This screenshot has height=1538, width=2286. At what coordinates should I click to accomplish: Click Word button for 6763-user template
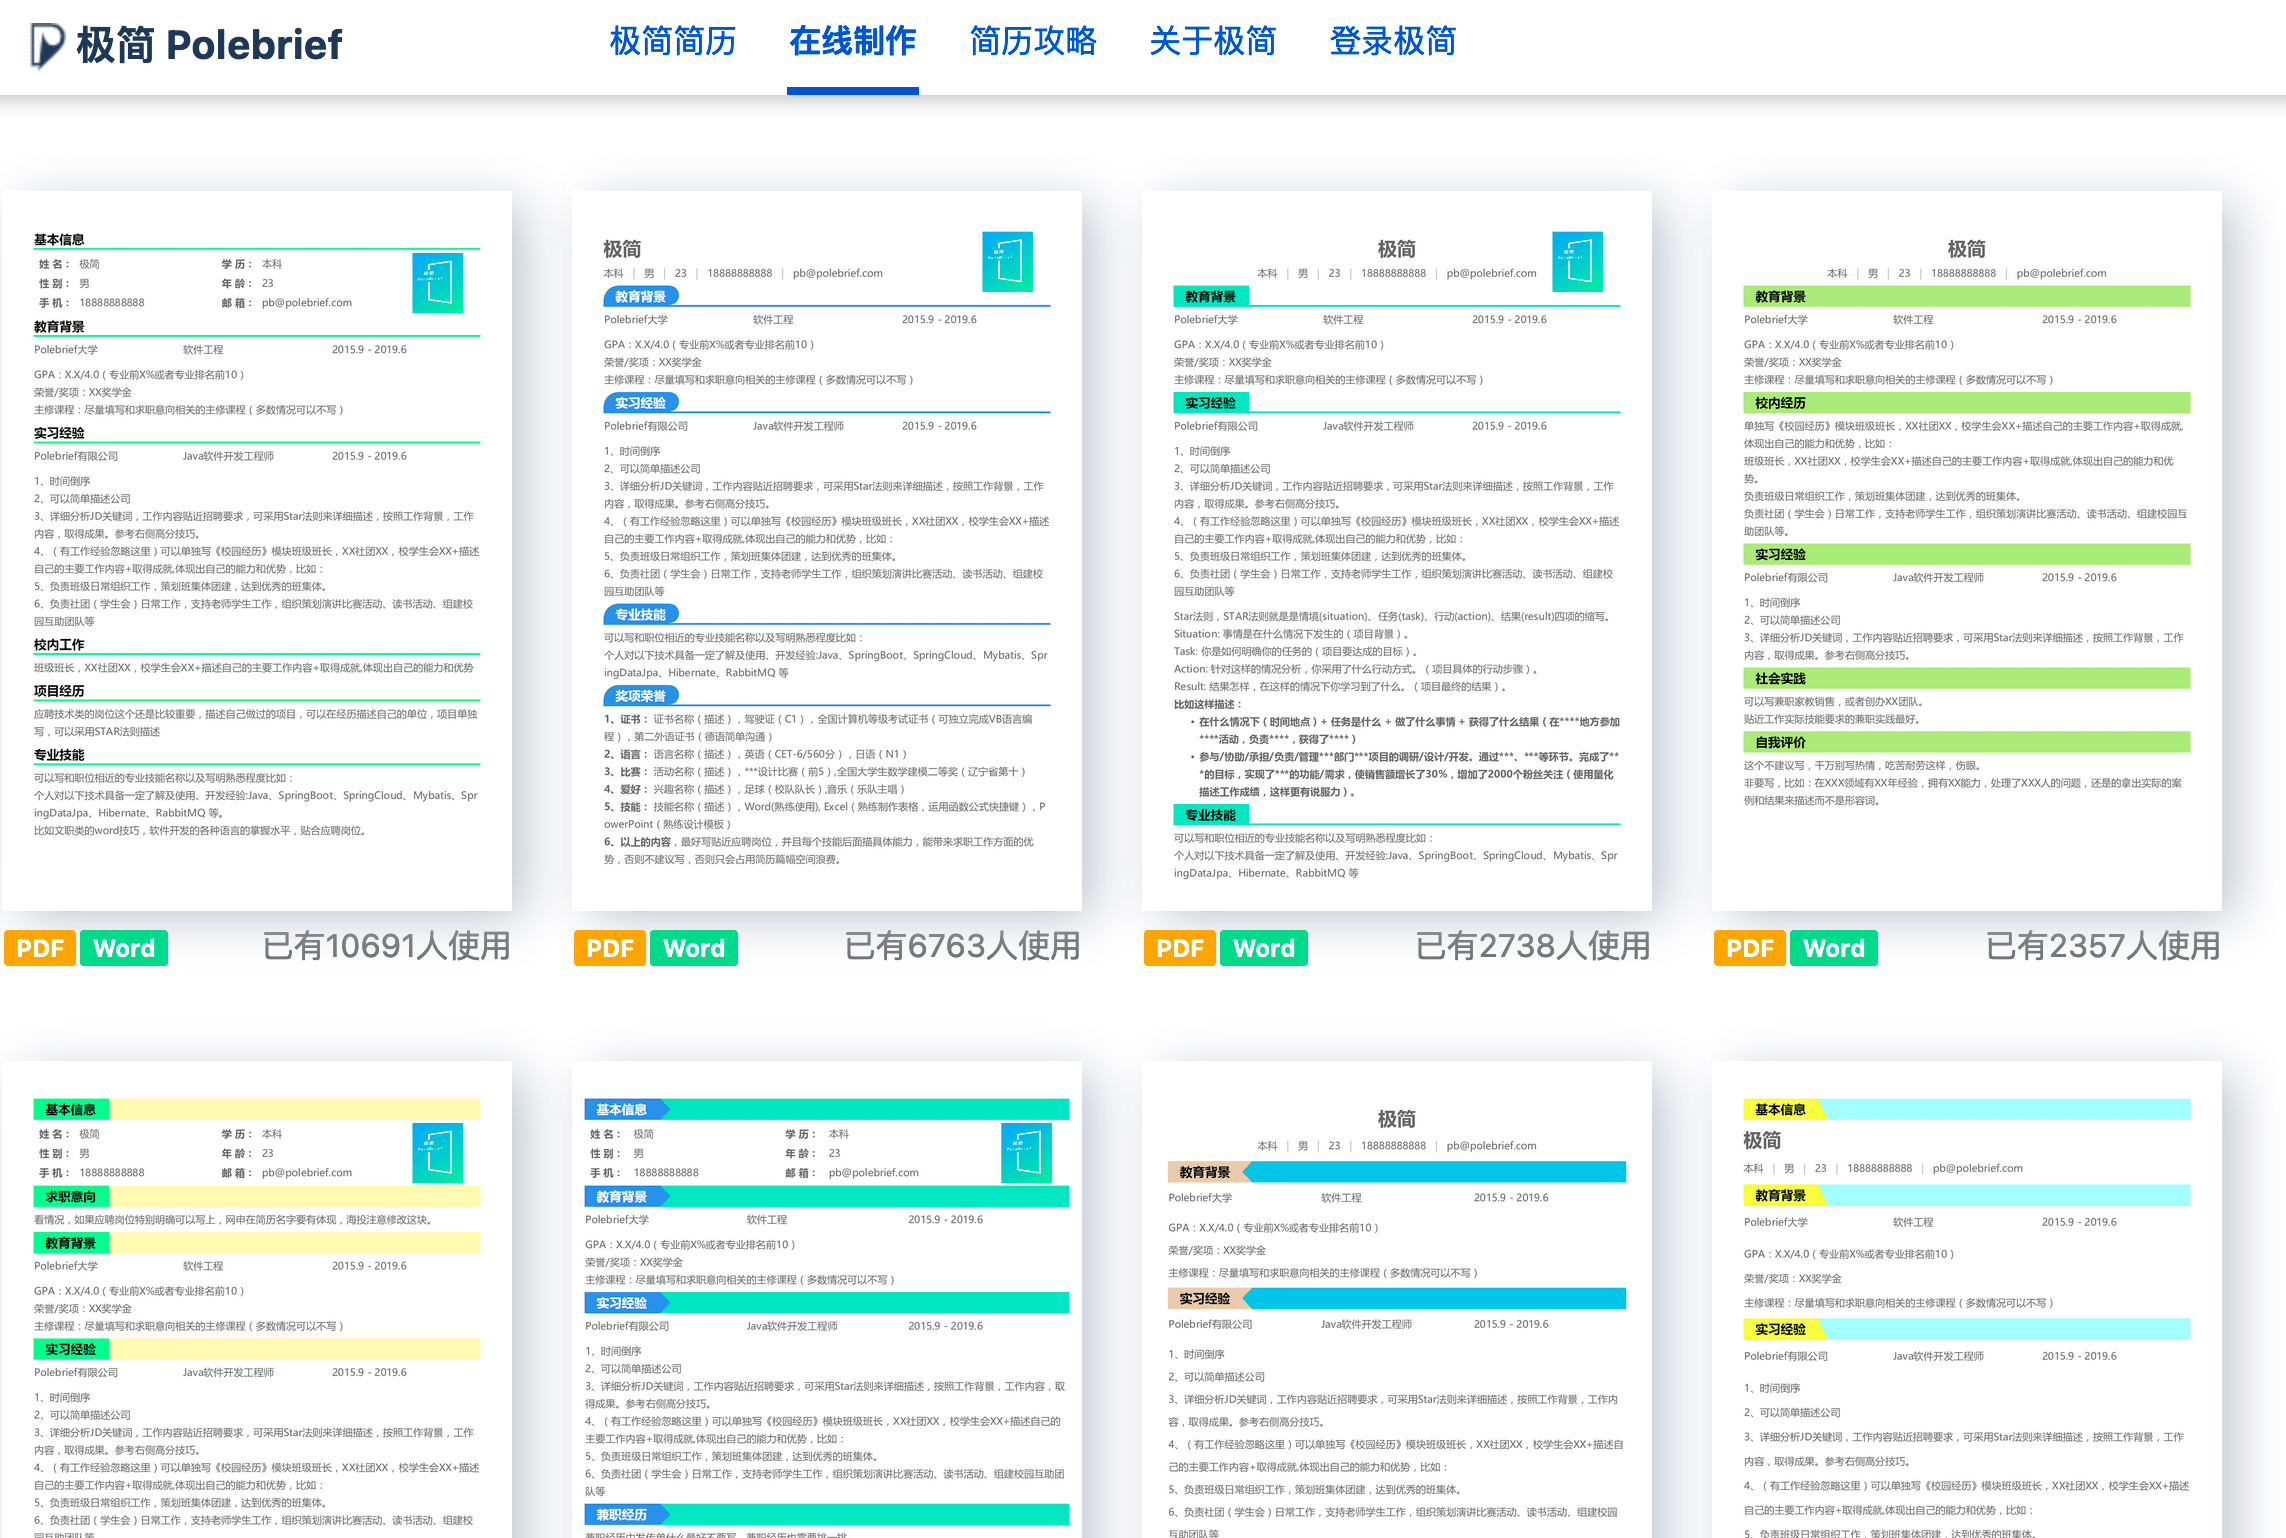pos(694,948)
